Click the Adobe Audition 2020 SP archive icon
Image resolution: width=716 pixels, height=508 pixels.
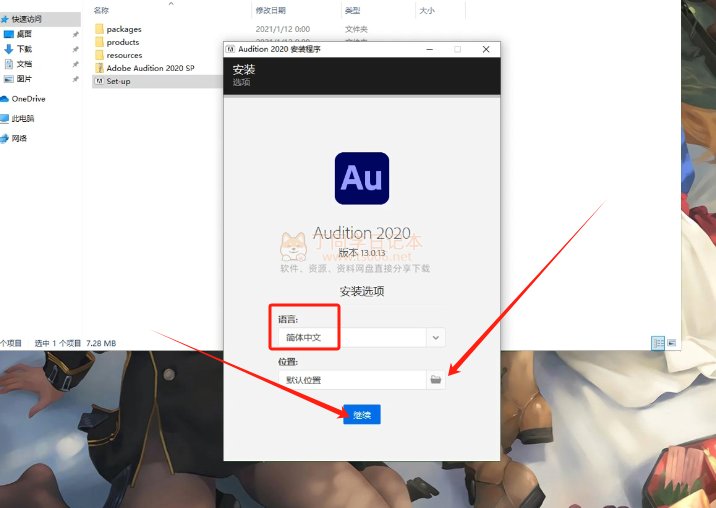[x=100, y=68]
